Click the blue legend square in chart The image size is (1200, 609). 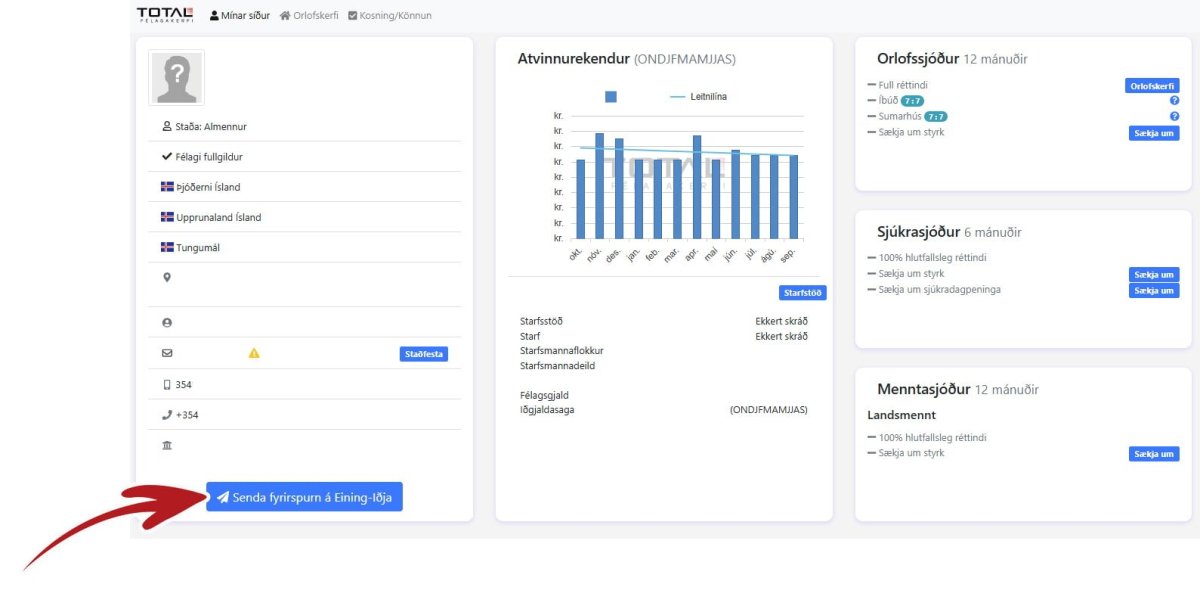611,97
